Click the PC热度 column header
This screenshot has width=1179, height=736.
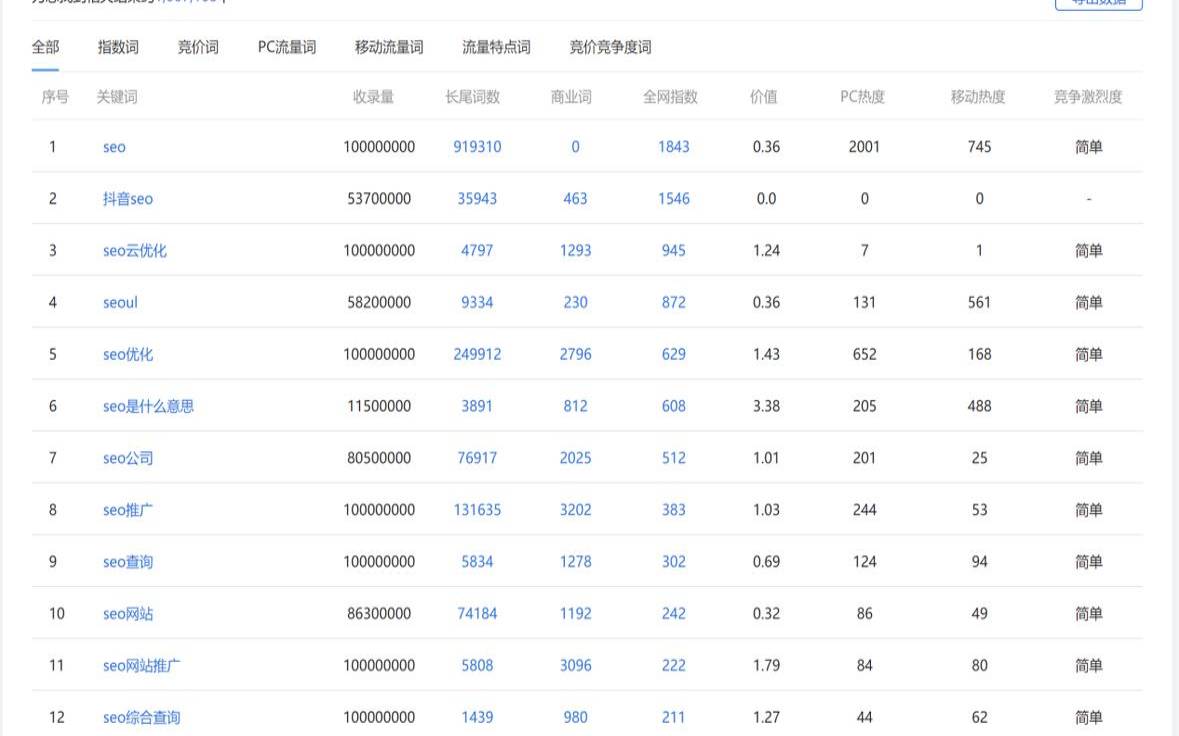click(x=862, y=97)
